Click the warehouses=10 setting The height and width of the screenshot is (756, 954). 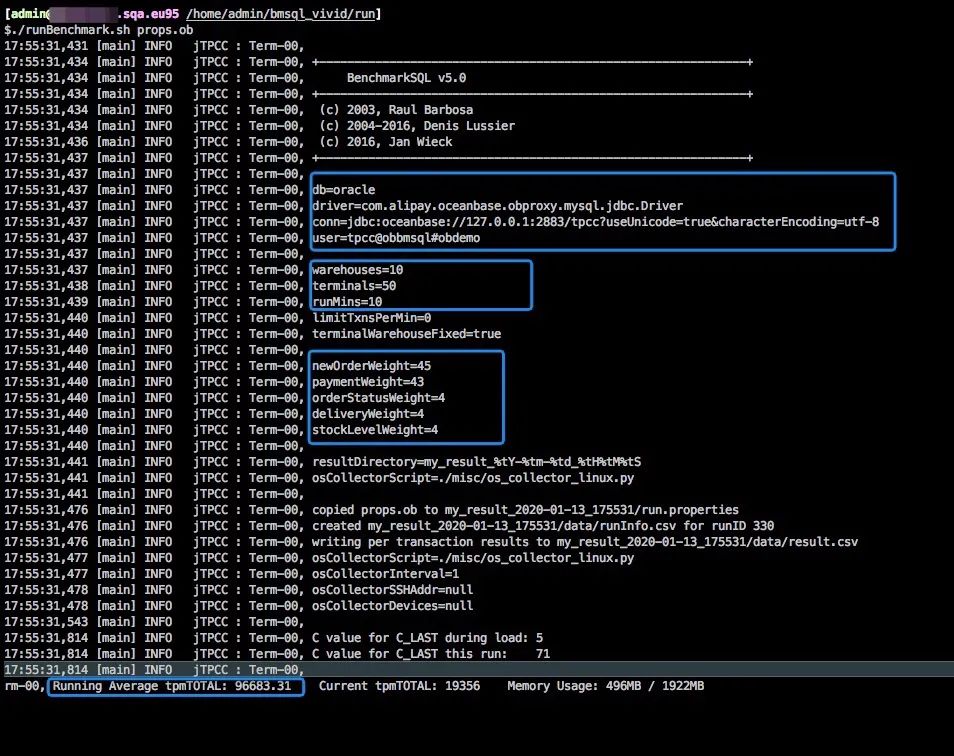[x=357, y=270]
